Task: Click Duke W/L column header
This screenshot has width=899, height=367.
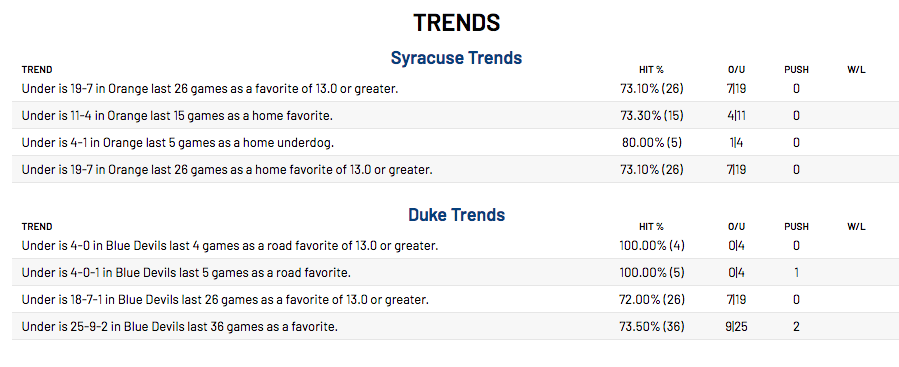Action: coord(857,227)
